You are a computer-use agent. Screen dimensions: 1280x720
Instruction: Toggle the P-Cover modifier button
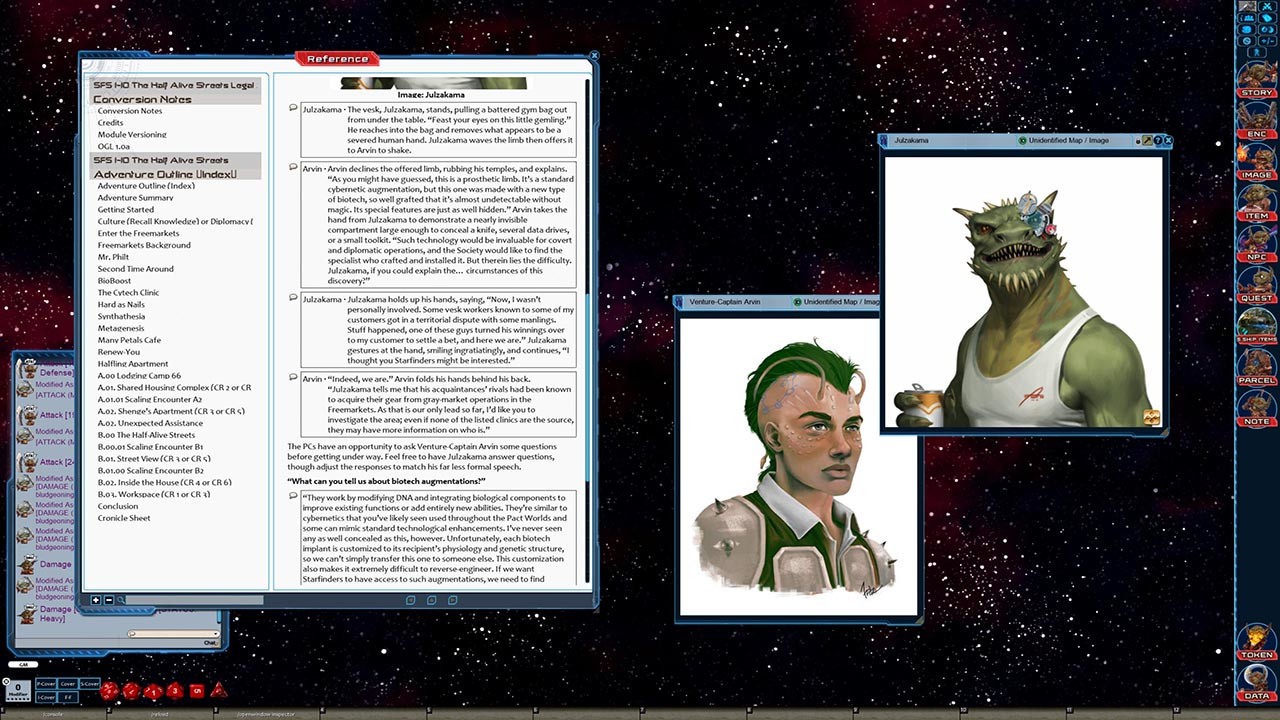pyautogui.click(x=45, y=684)
